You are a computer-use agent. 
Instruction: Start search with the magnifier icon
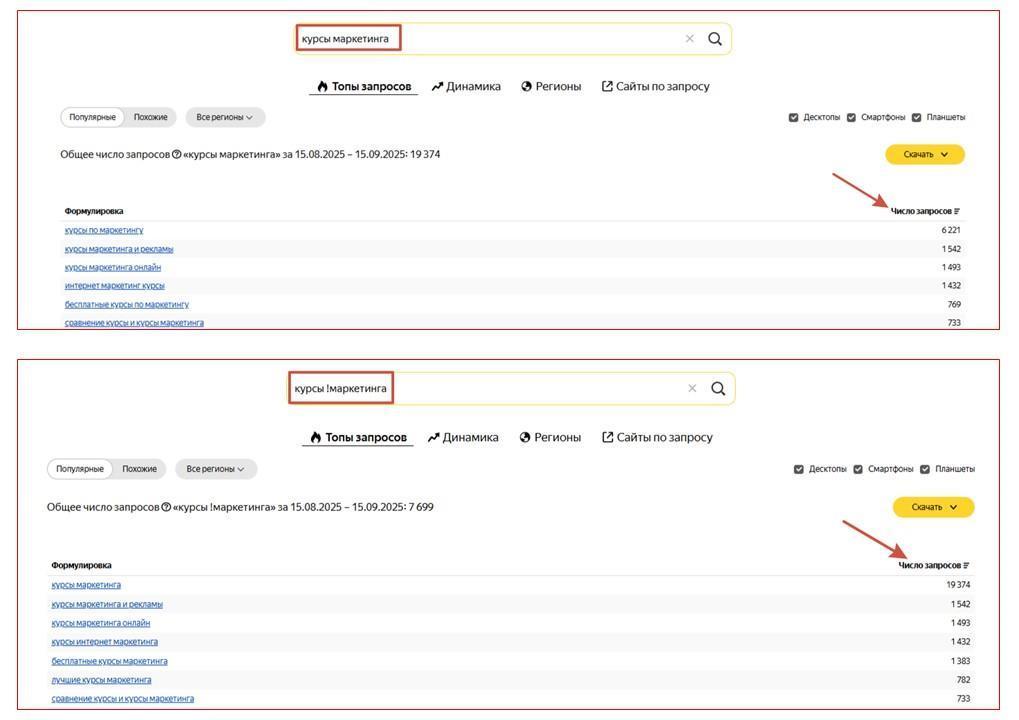(x=716, y=38)
